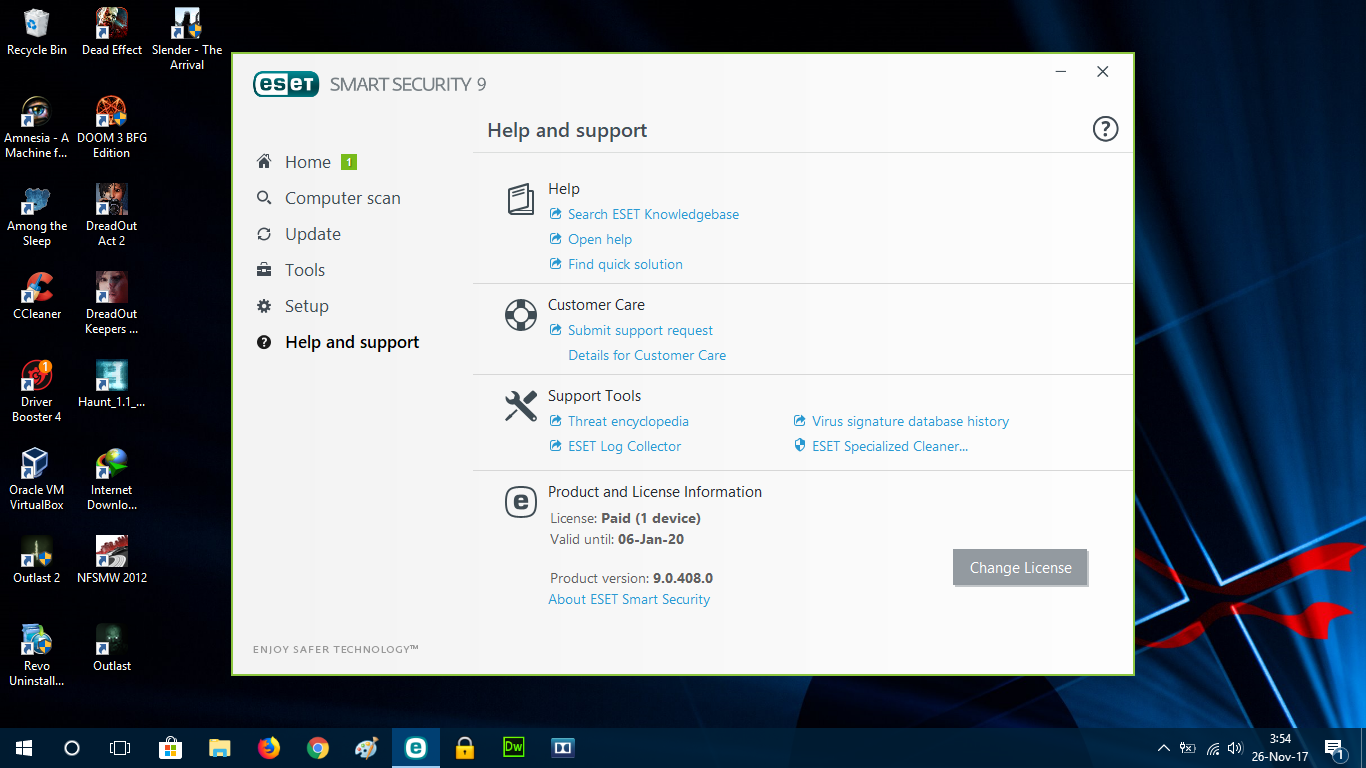Open the padlock app on the taskbar
This screenshot has height=768, width=1366.
[465, 747]
